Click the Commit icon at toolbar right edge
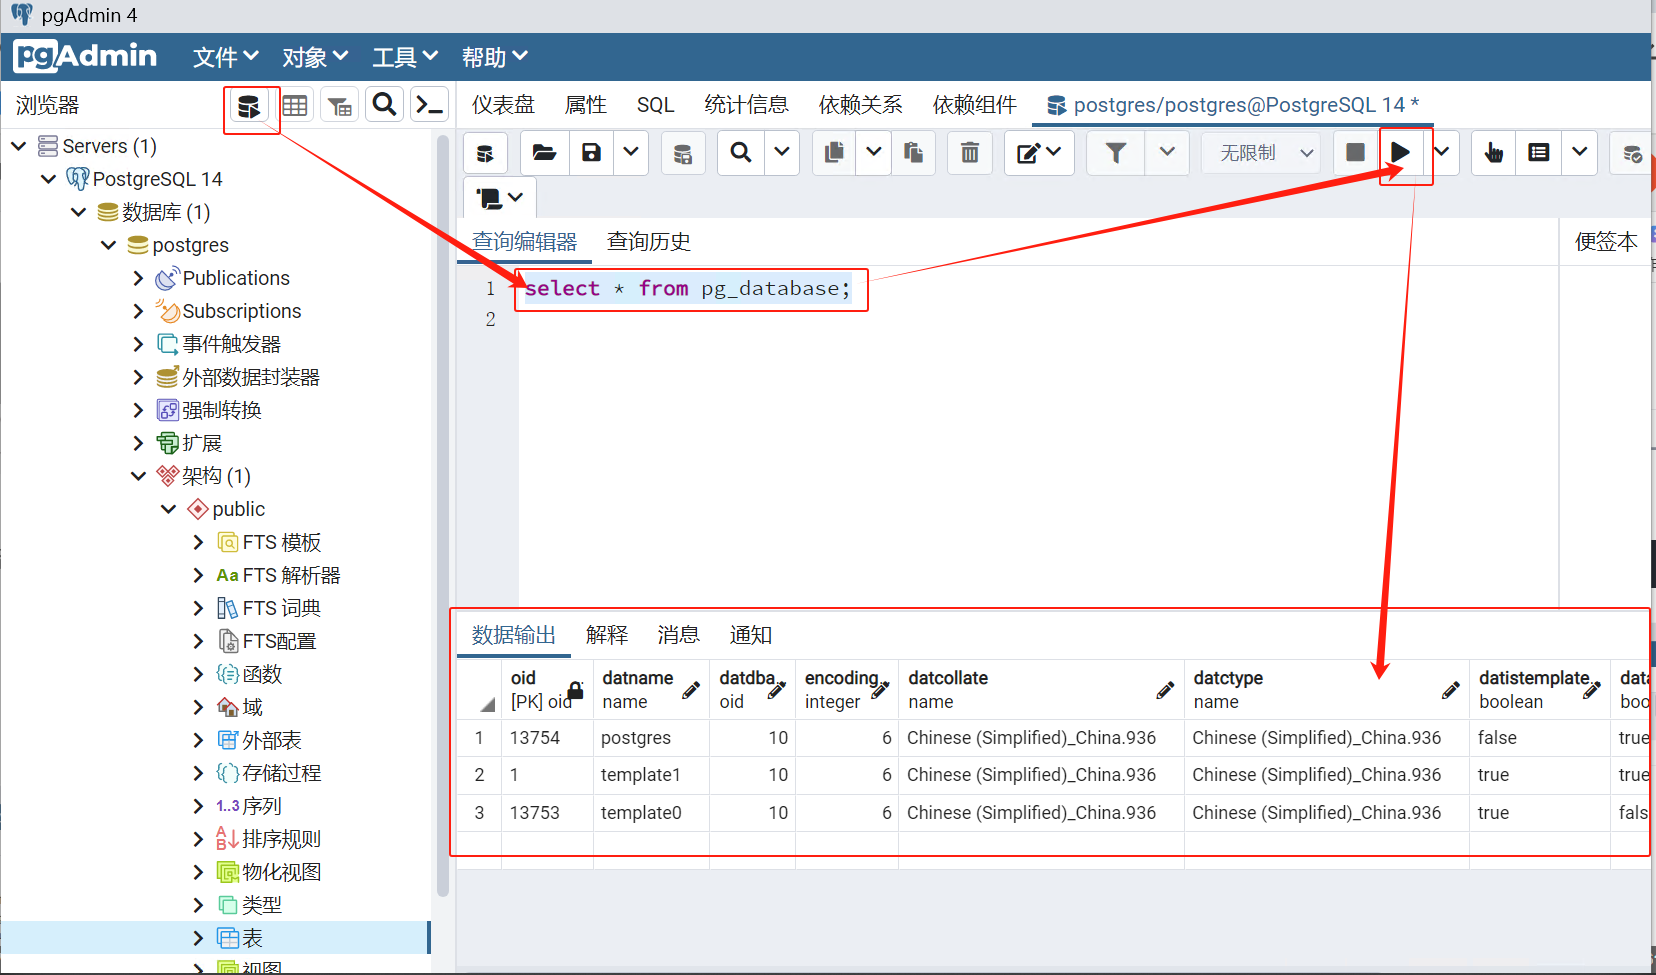 pyautogui.click(x=1632, y=153)
